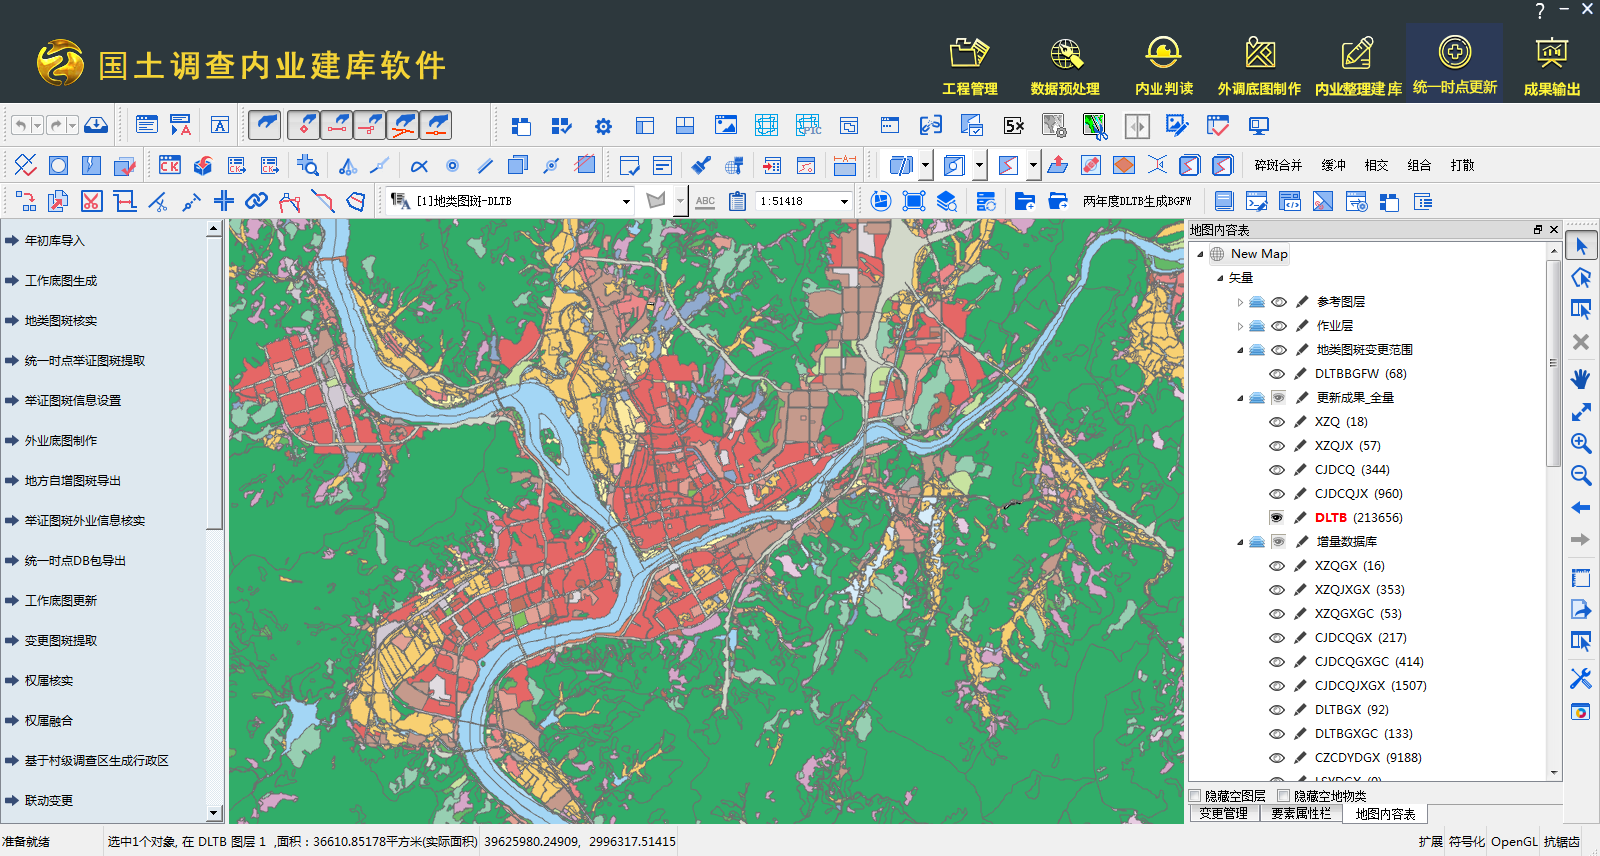Image resolution: width=1600 pixels, height=856 pixels.
Task: Switch to the 要素属性栏 tab
Action: coord(1300,814)
